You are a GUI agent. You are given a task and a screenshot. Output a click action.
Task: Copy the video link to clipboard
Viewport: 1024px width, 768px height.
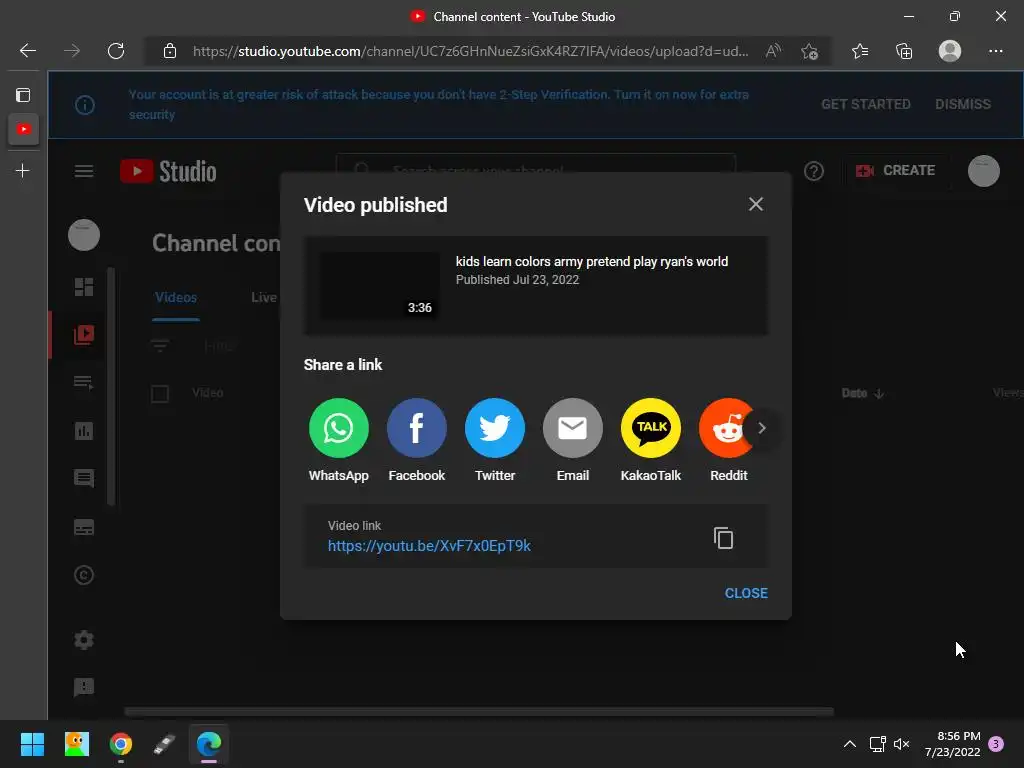click(723, 538)
